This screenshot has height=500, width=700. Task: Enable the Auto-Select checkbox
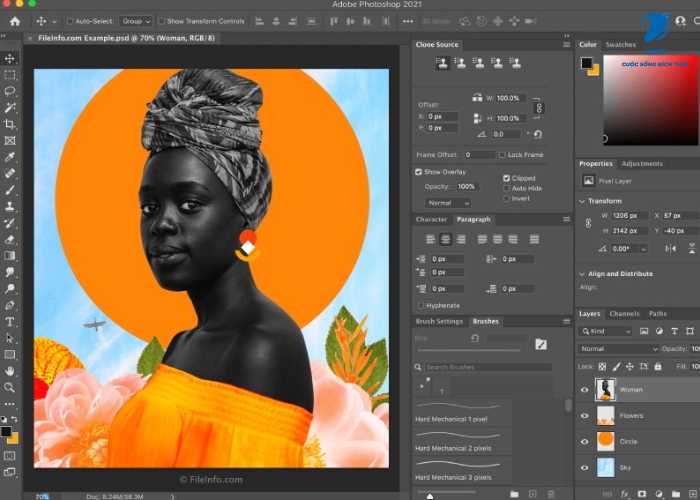[70, 21]
